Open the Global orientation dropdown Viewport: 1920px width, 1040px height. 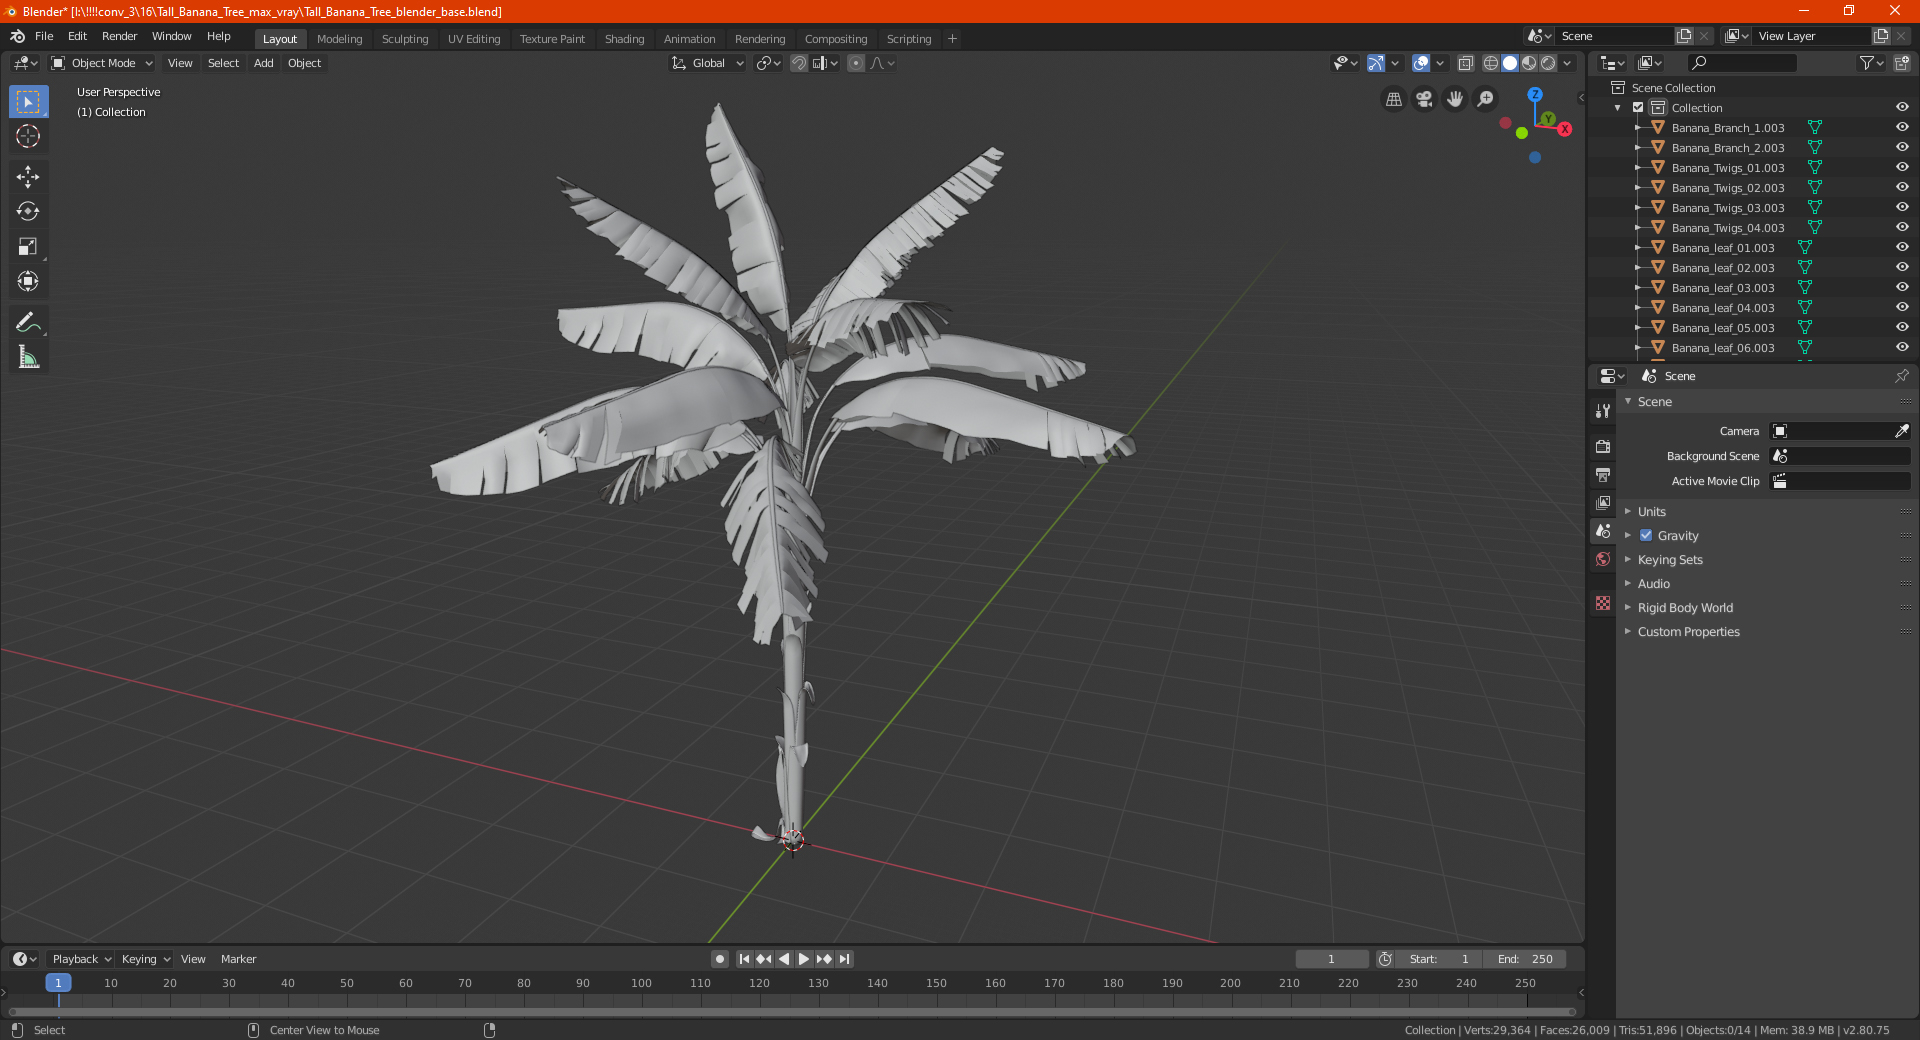point(708,63)
